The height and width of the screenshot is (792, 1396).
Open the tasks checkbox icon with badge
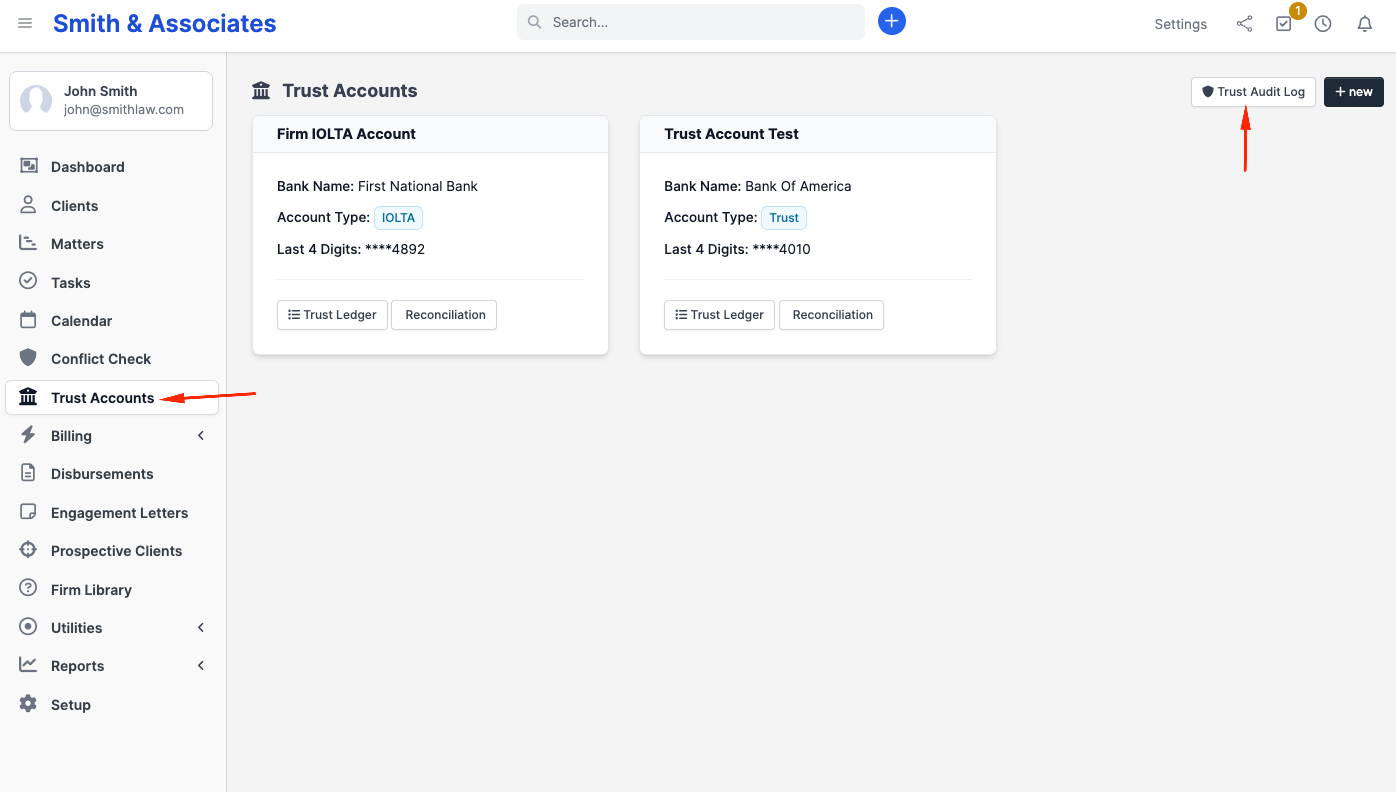click(1284, 23)
